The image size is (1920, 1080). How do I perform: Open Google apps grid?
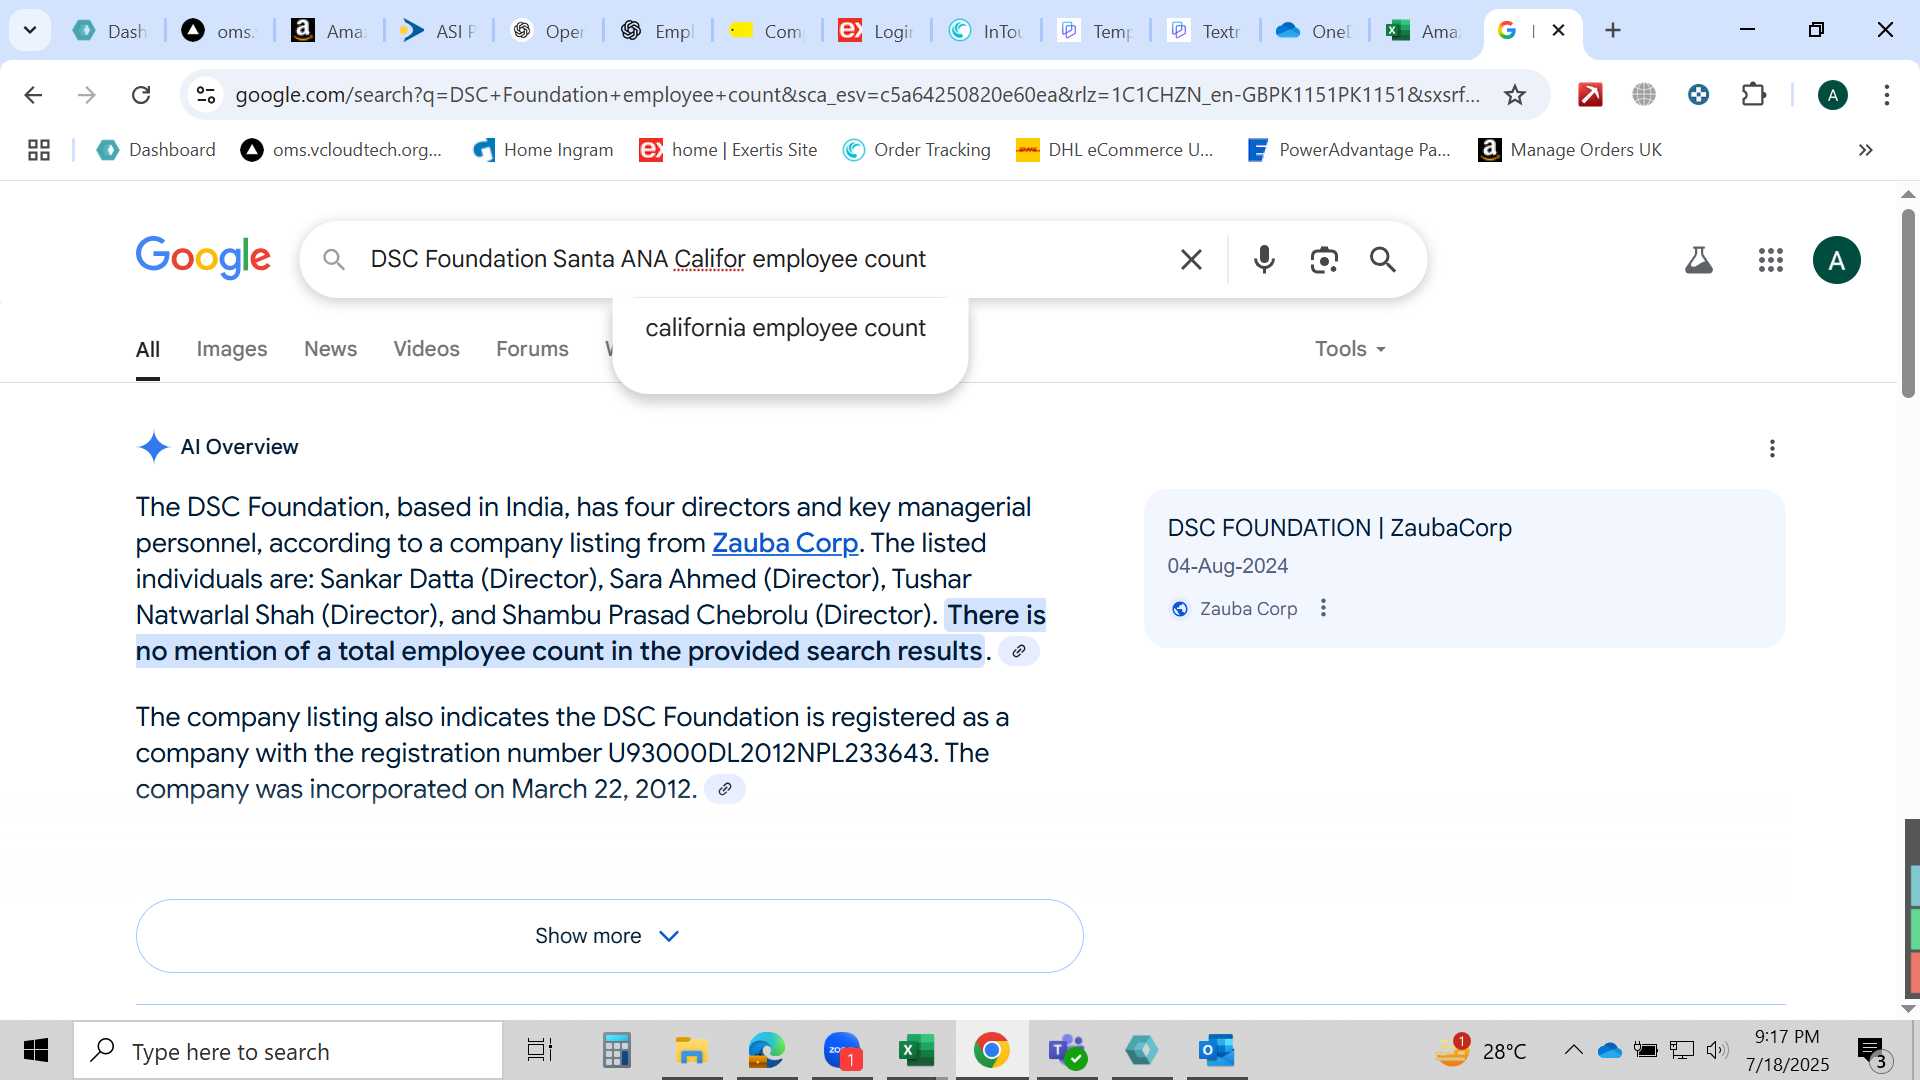(x=1771, y=260)
